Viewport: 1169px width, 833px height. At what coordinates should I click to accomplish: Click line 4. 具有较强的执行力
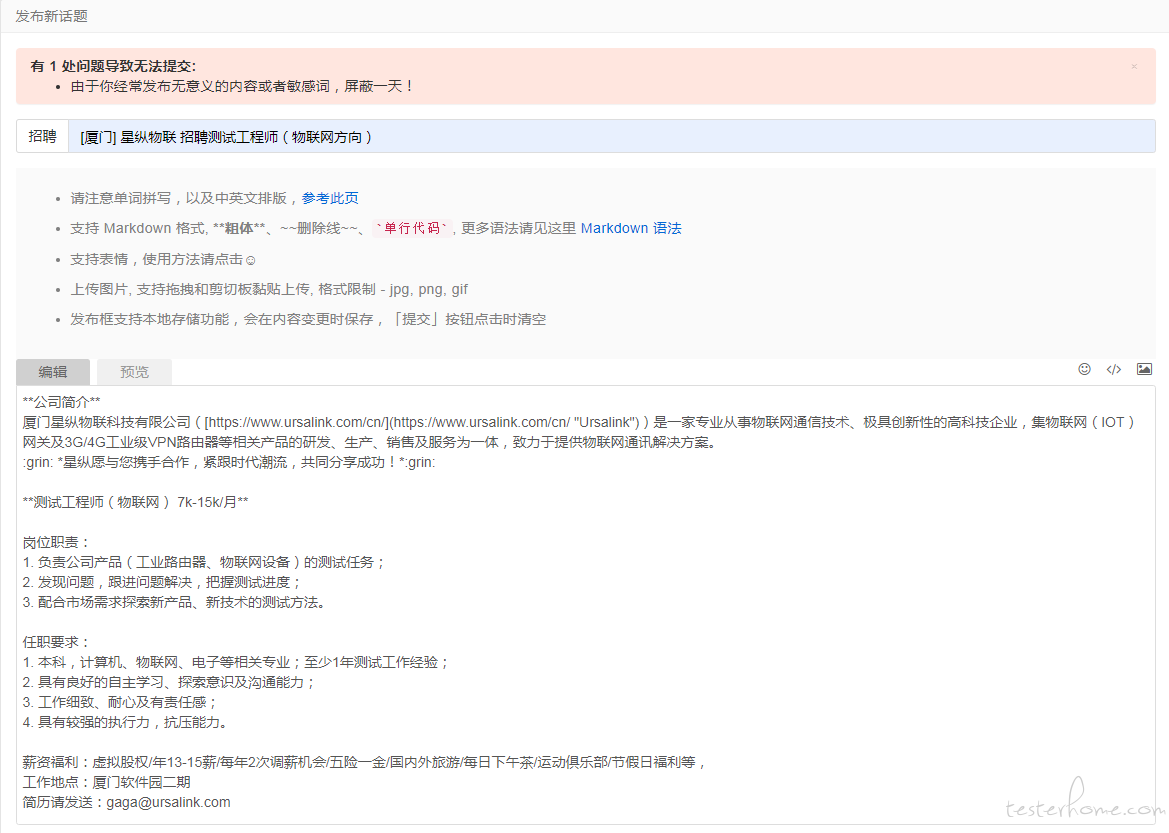125,722
